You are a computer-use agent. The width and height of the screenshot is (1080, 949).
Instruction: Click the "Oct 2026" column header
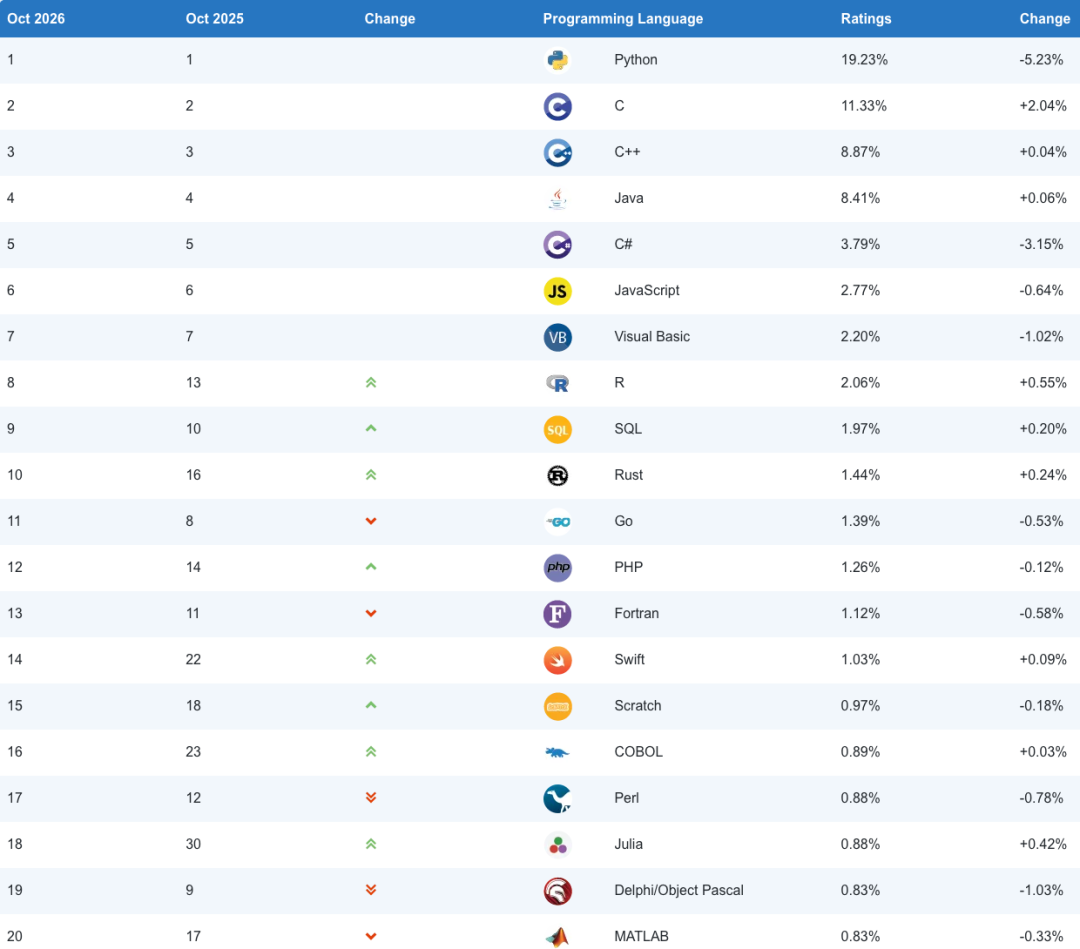coord(36,19)
